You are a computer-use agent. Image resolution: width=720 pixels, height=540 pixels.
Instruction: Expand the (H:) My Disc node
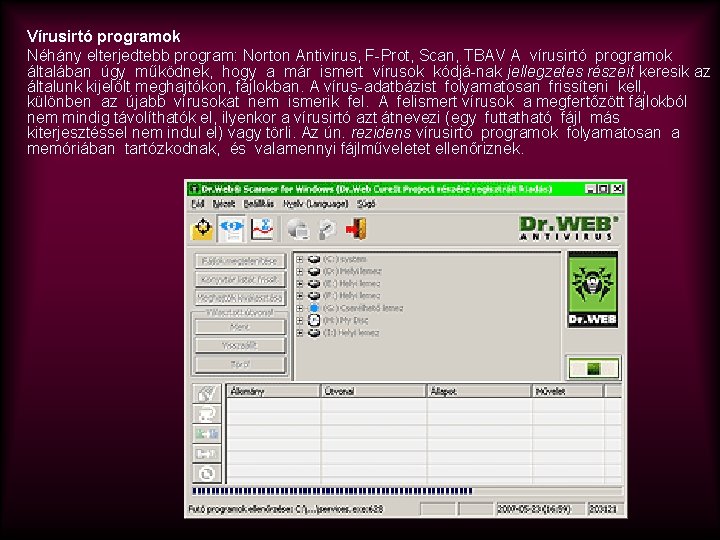pyautogui.click(x=300, y=320)
